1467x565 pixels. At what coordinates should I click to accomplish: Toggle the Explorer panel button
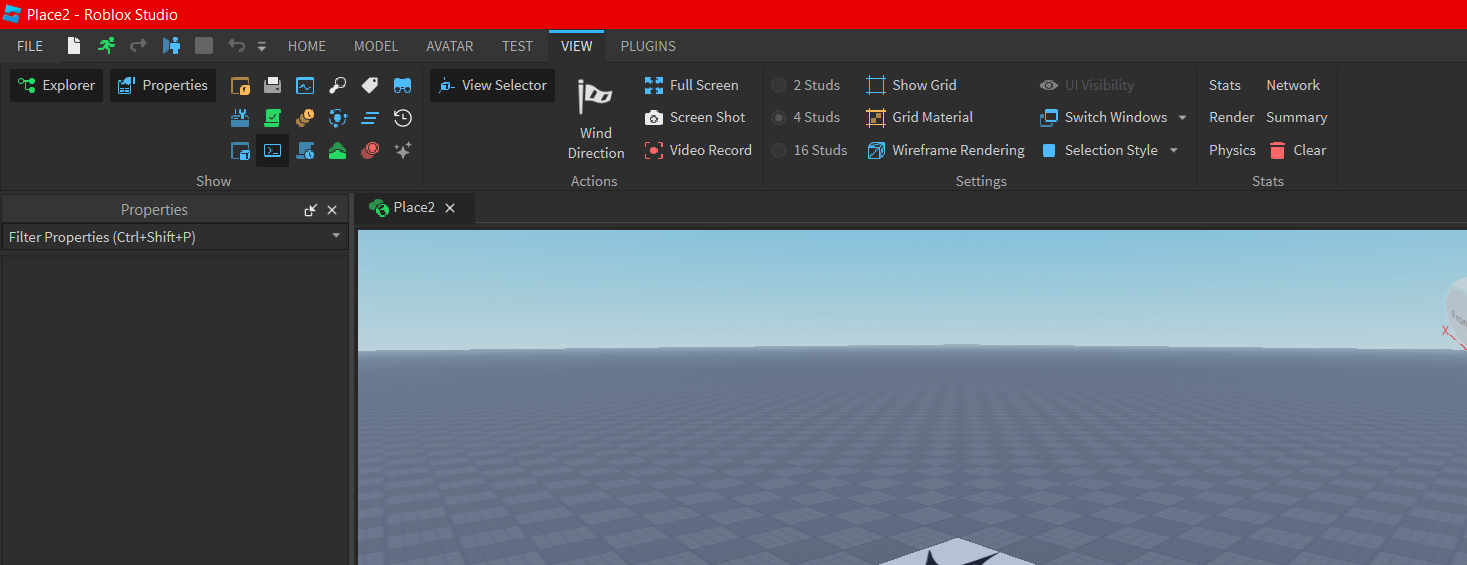point(57,85)
